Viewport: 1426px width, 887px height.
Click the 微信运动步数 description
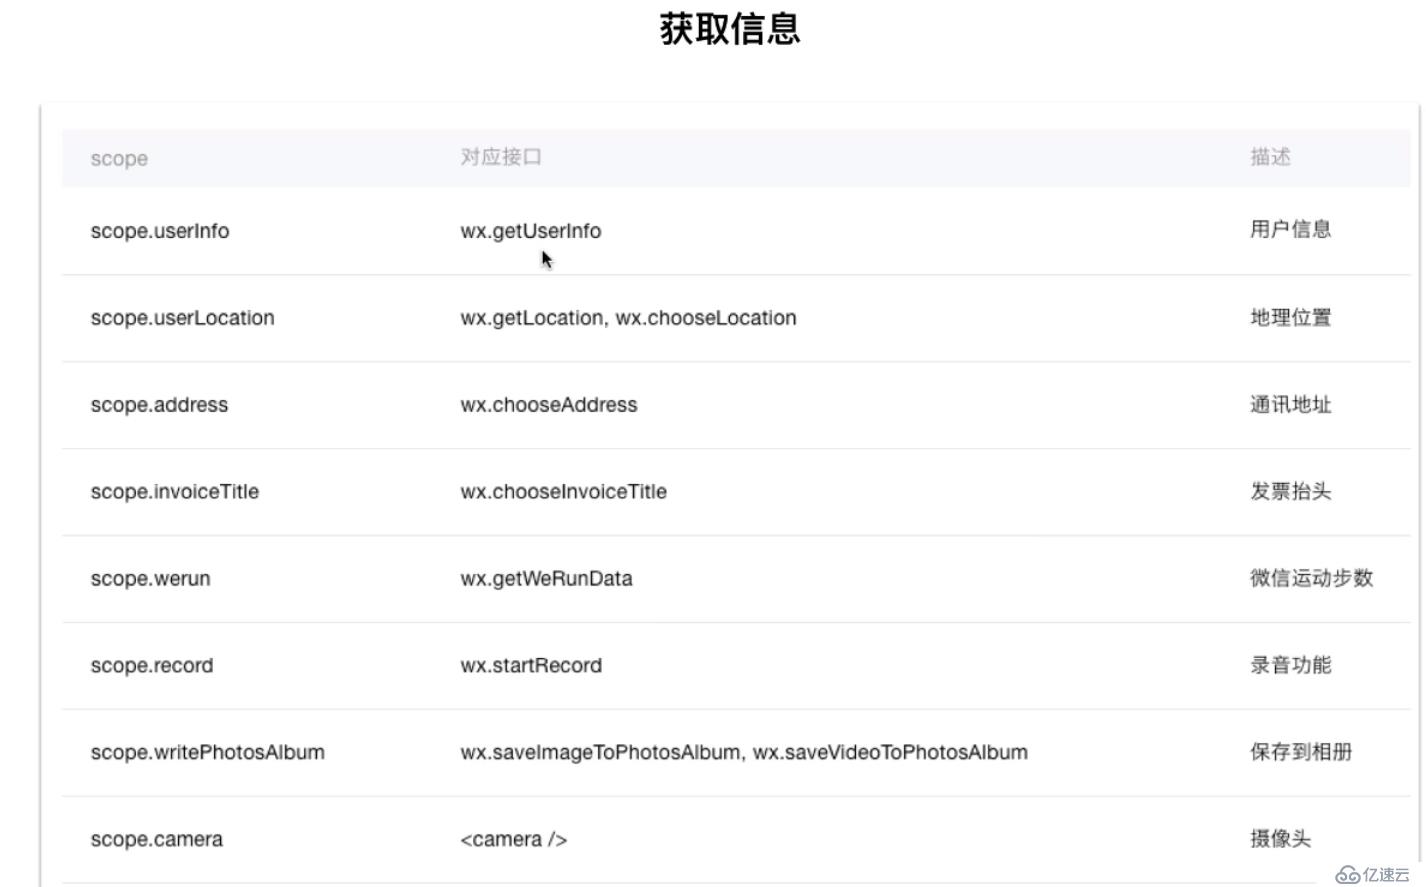1312,578
